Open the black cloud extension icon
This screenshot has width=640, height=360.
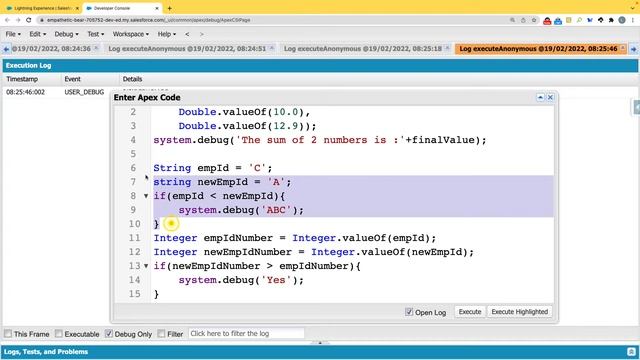click(x=600, y=20)
